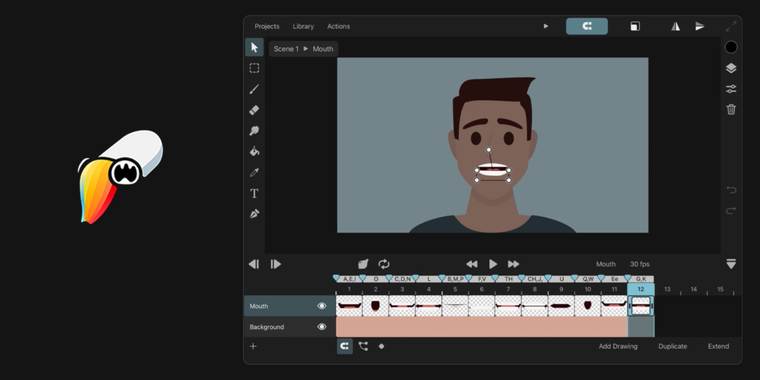
Task: Select the arrow selection tool
Action: [x=254, y=48]
